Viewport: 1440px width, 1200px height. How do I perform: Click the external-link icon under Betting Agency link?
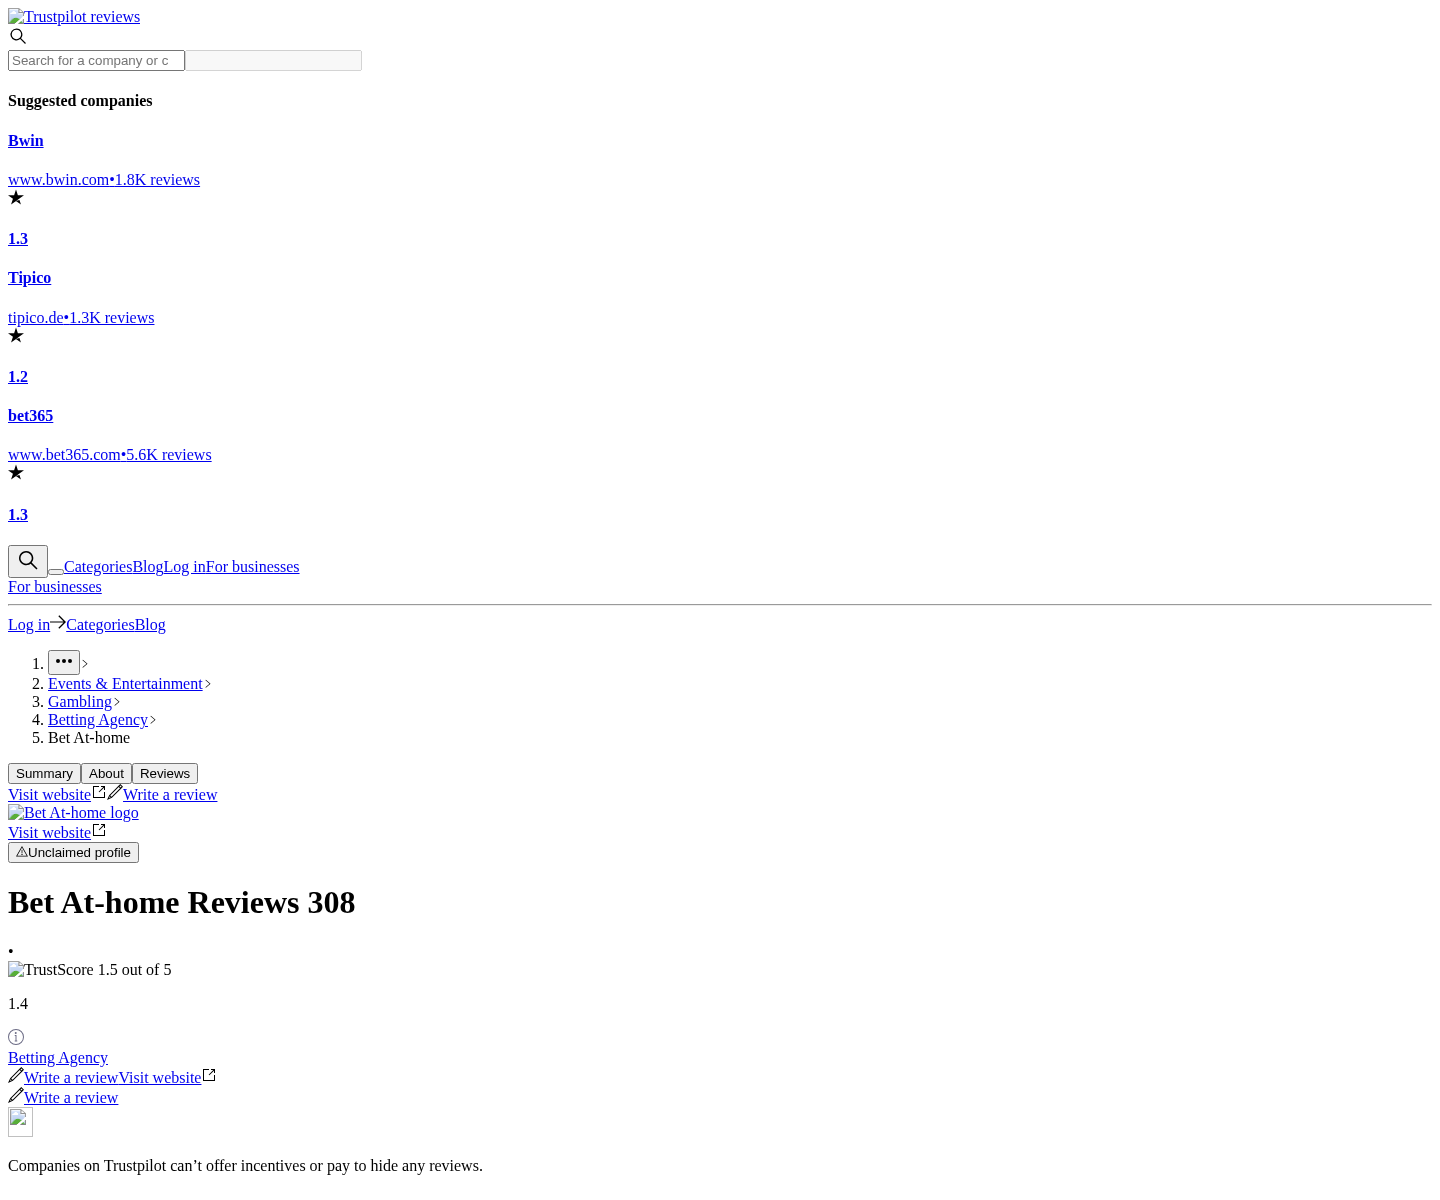click(209, 1075)
